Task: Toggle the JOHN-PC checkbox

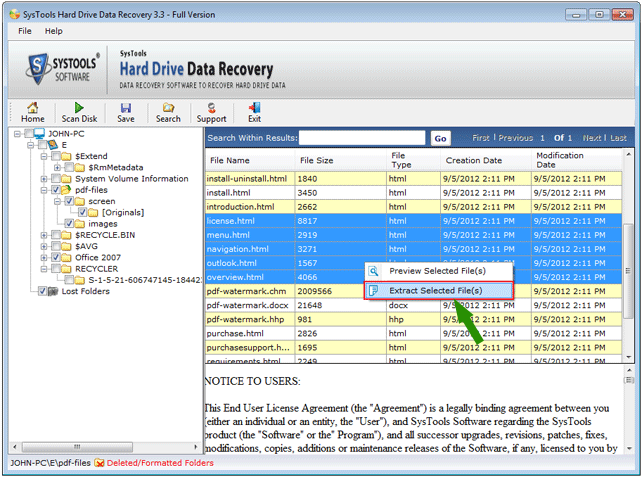Action: click(x=29, y=133)
